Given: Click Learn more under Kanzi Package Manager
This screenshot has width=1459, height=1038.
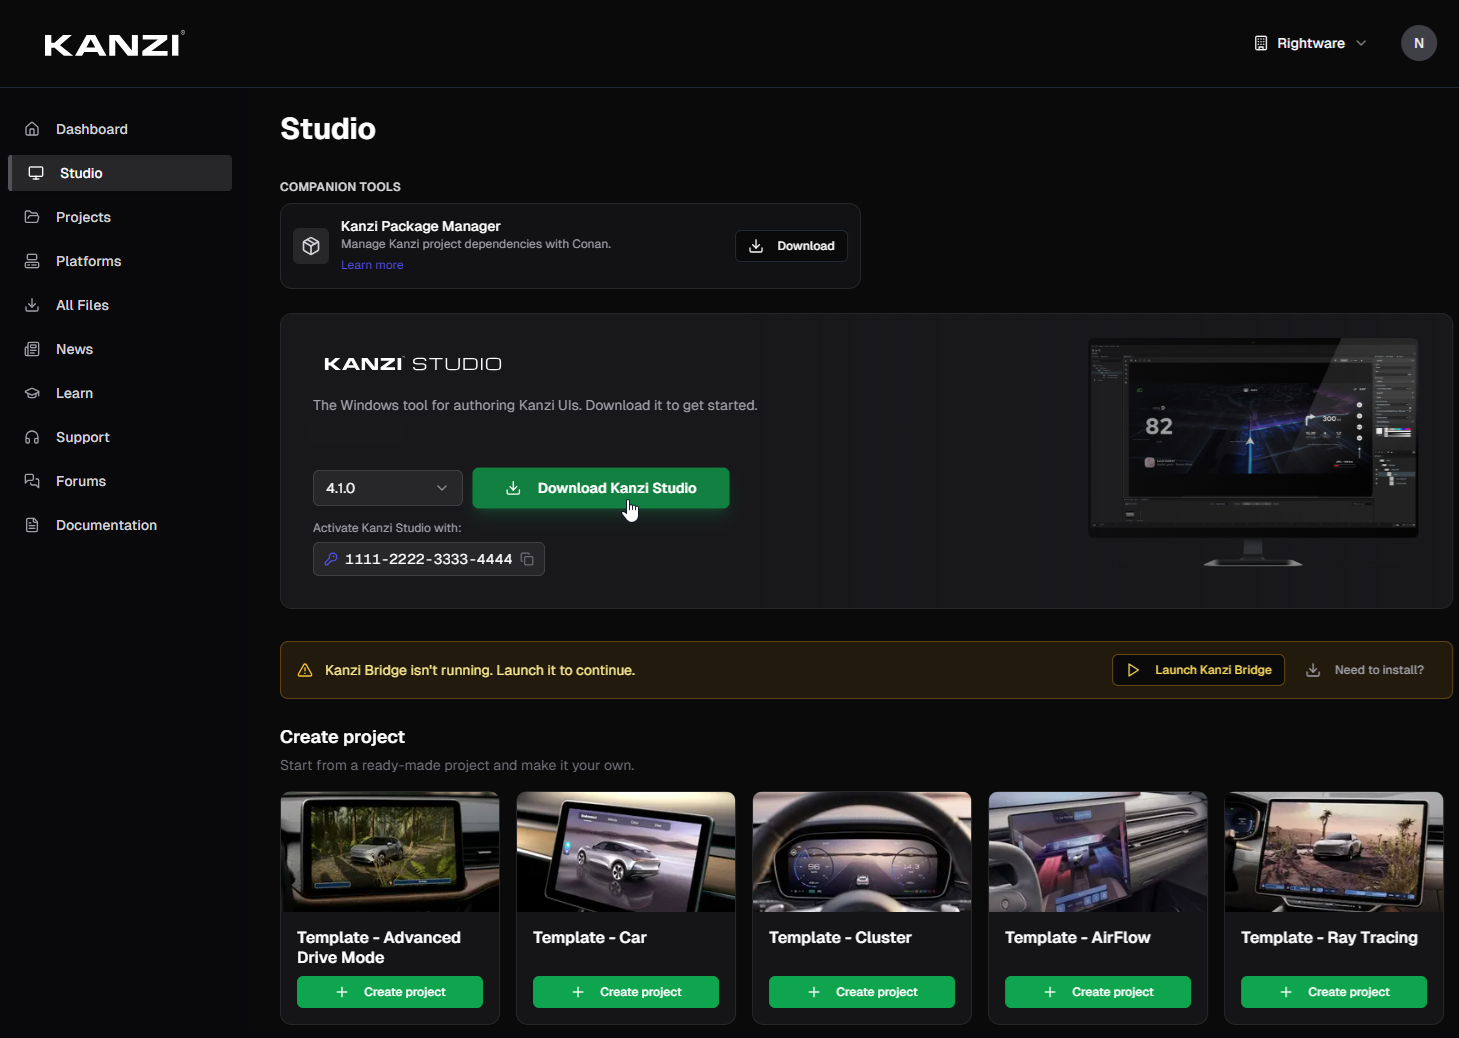Looking at the screenshot, I should pos(372,265).
